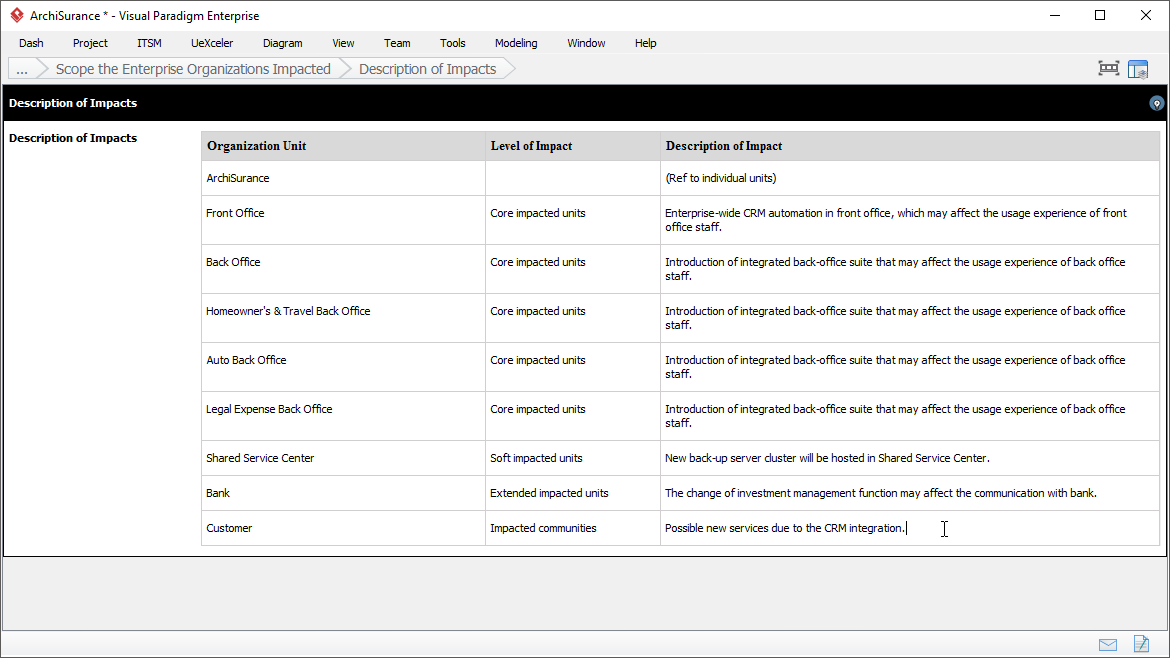
Task: Open the mail envelope icon in status bar
Action: point(1108,645)
